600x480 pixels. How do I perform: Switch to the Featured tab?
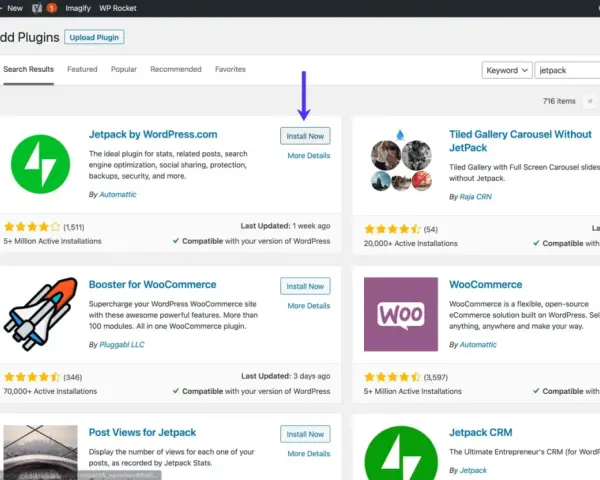pos(82,69)
